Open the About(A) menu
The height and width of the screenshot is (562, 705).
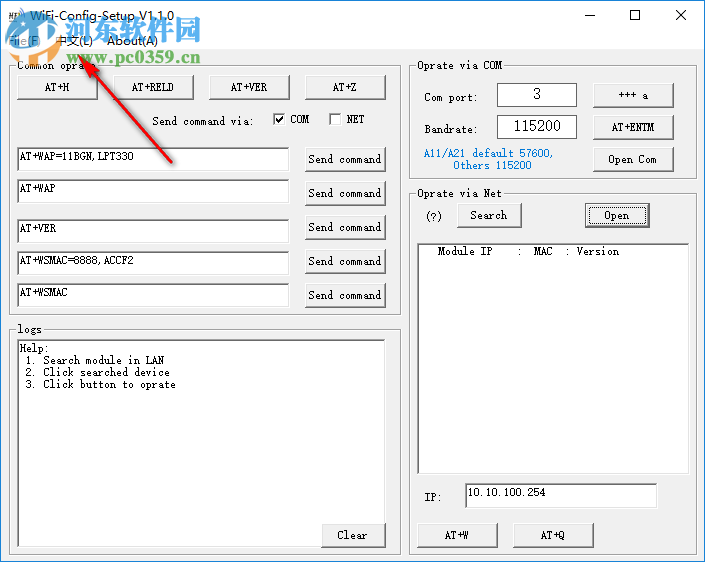pos(132,41)
